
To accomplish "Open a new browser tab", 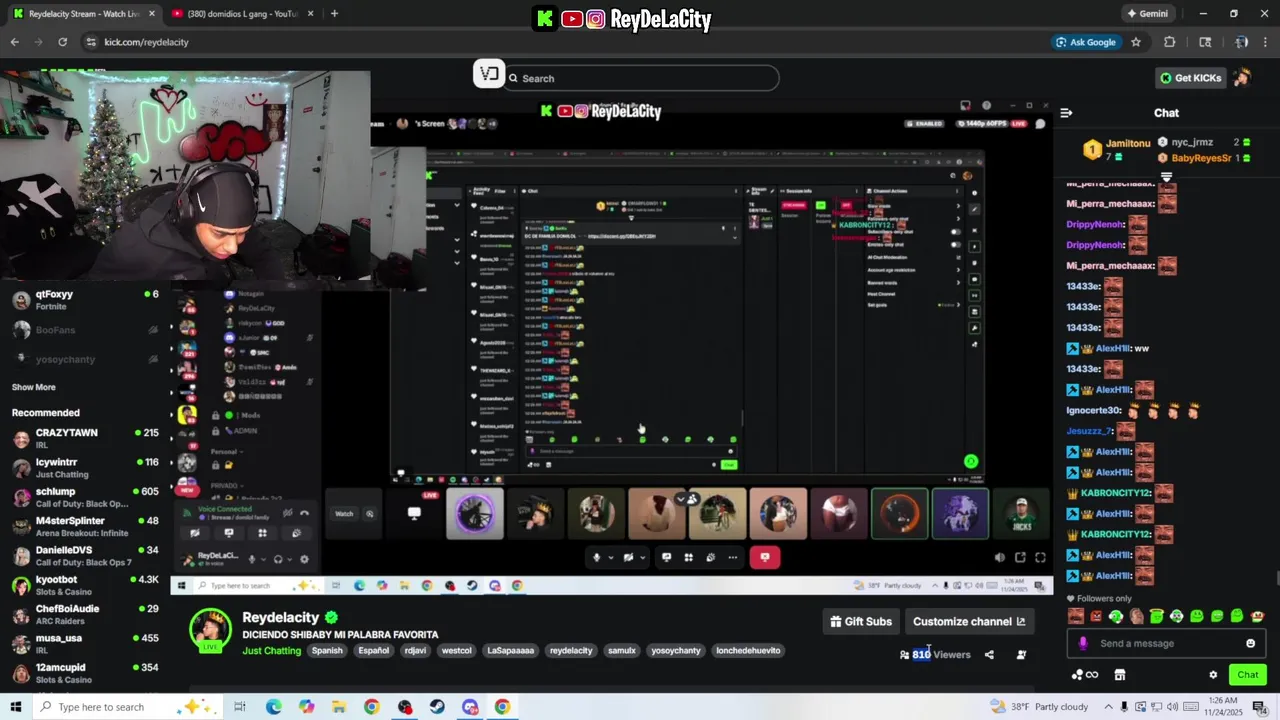I will [x=334, y=14].
